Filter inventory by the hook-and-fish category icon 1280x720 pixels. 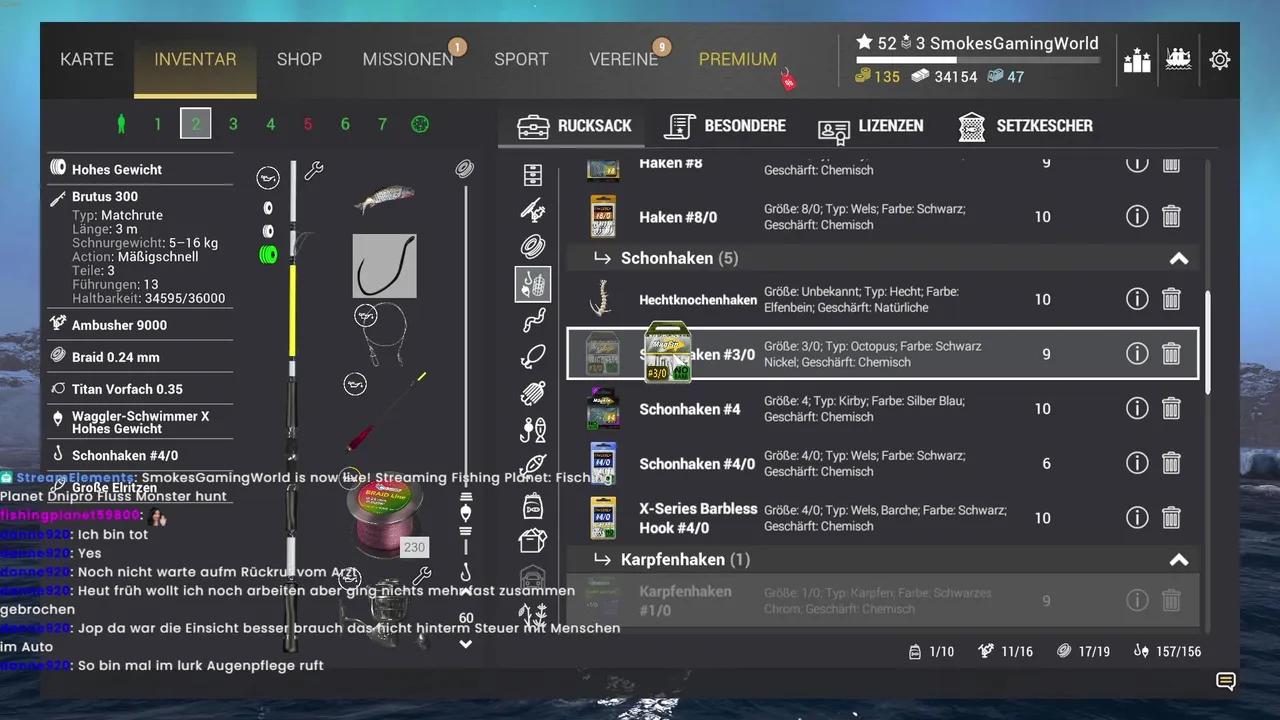tap(533, 431)
